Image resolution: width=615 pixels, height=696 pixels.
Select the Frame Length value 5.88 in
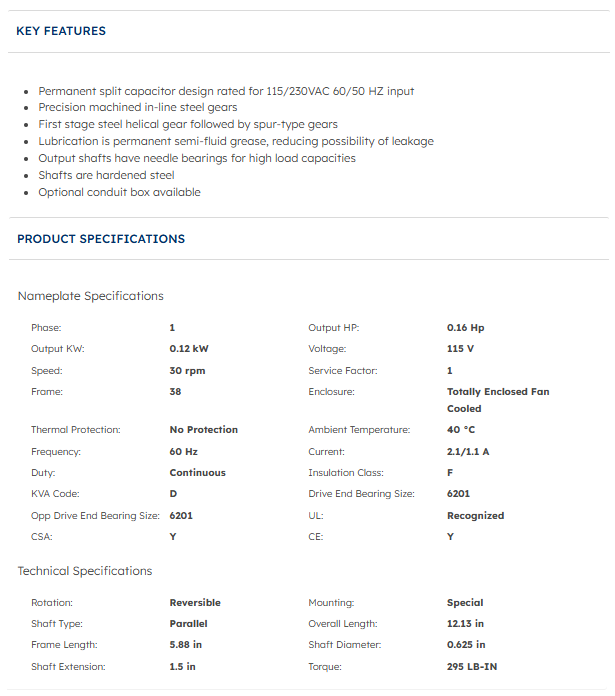pyautogui.click(x=186, y=645)
